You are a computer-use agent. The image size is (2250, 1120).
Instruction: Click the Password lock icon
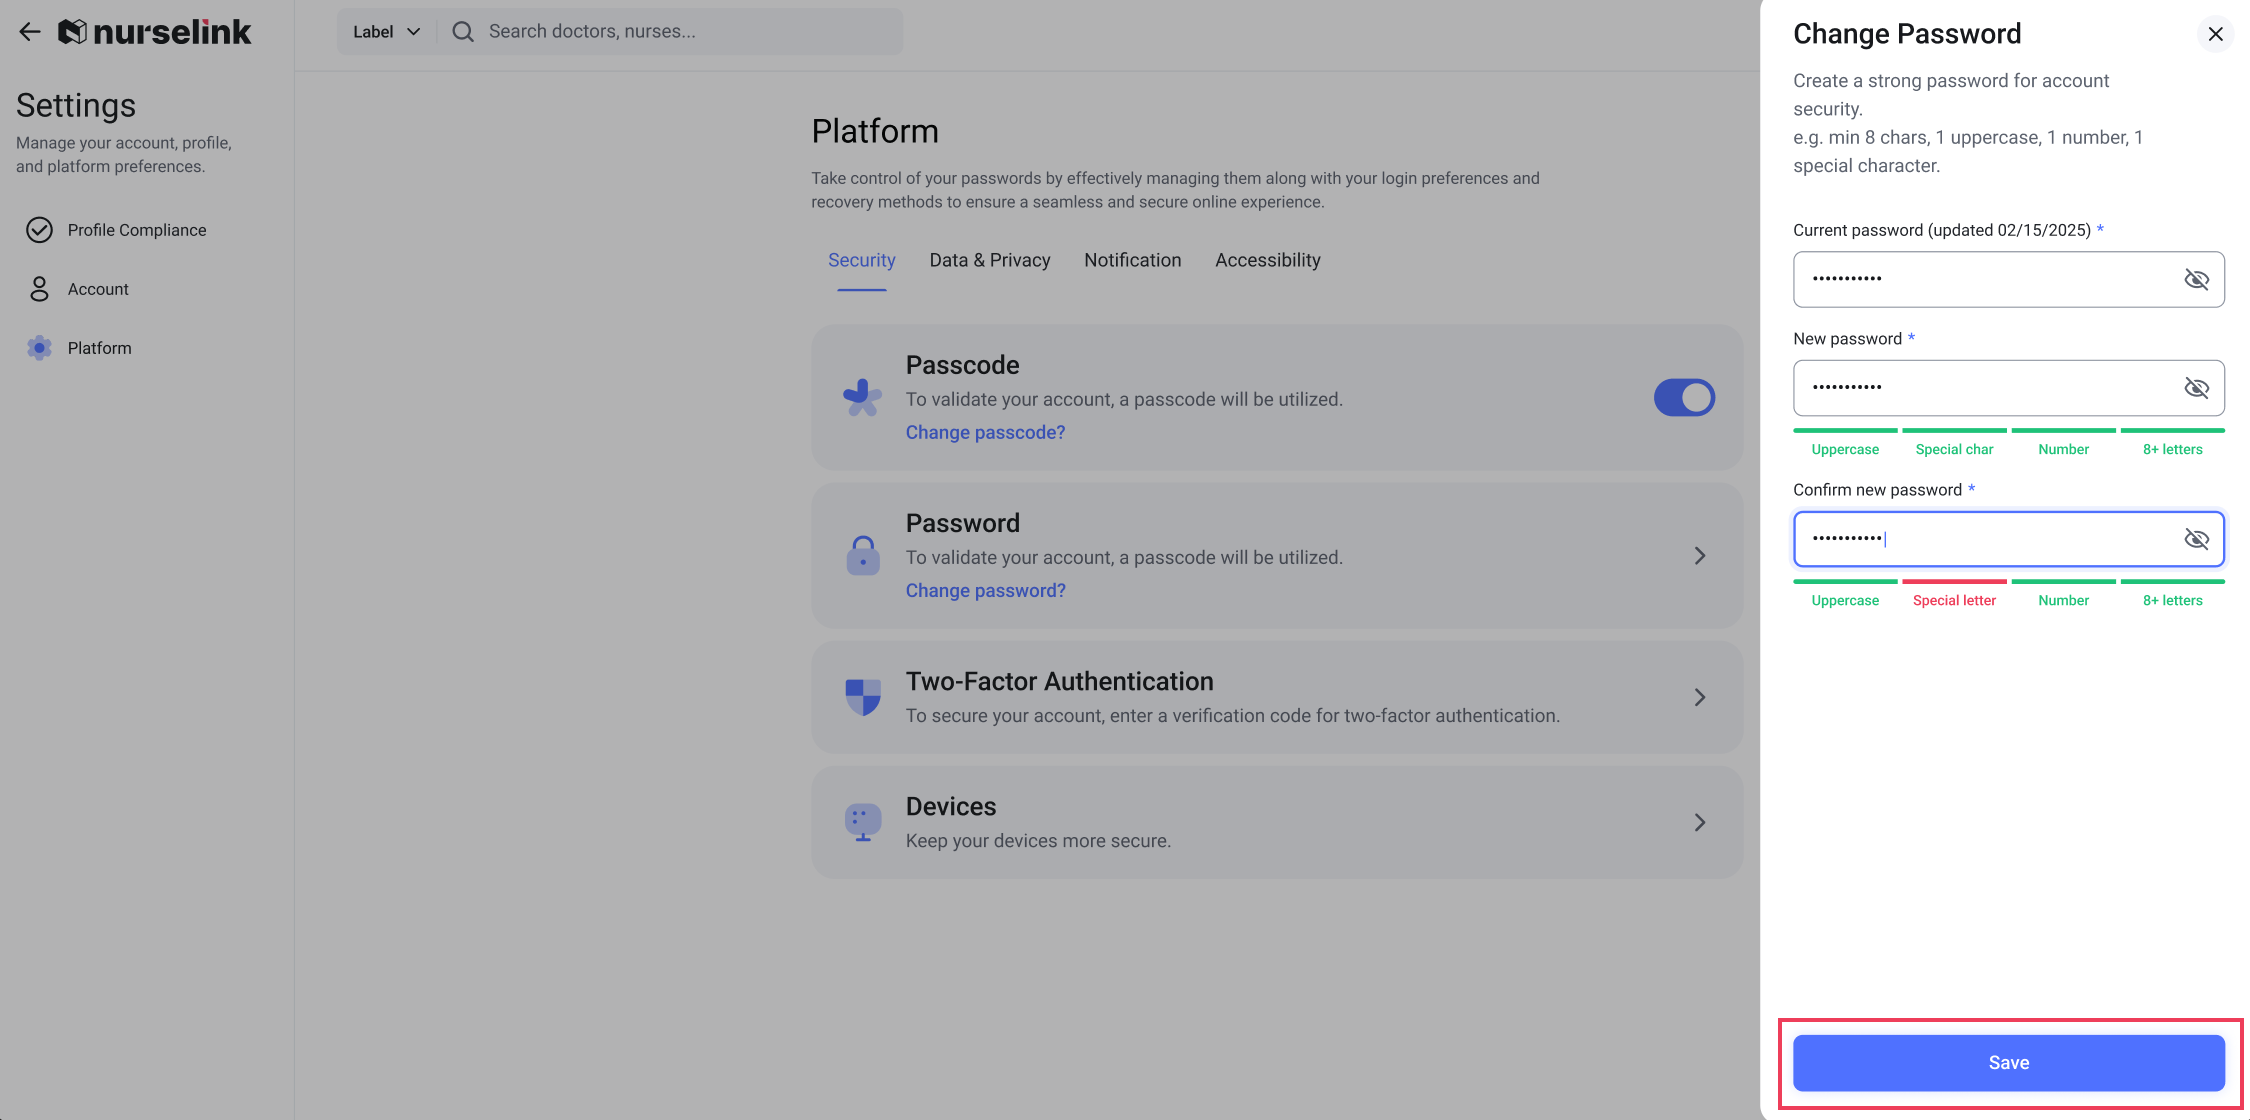[862, 556]
